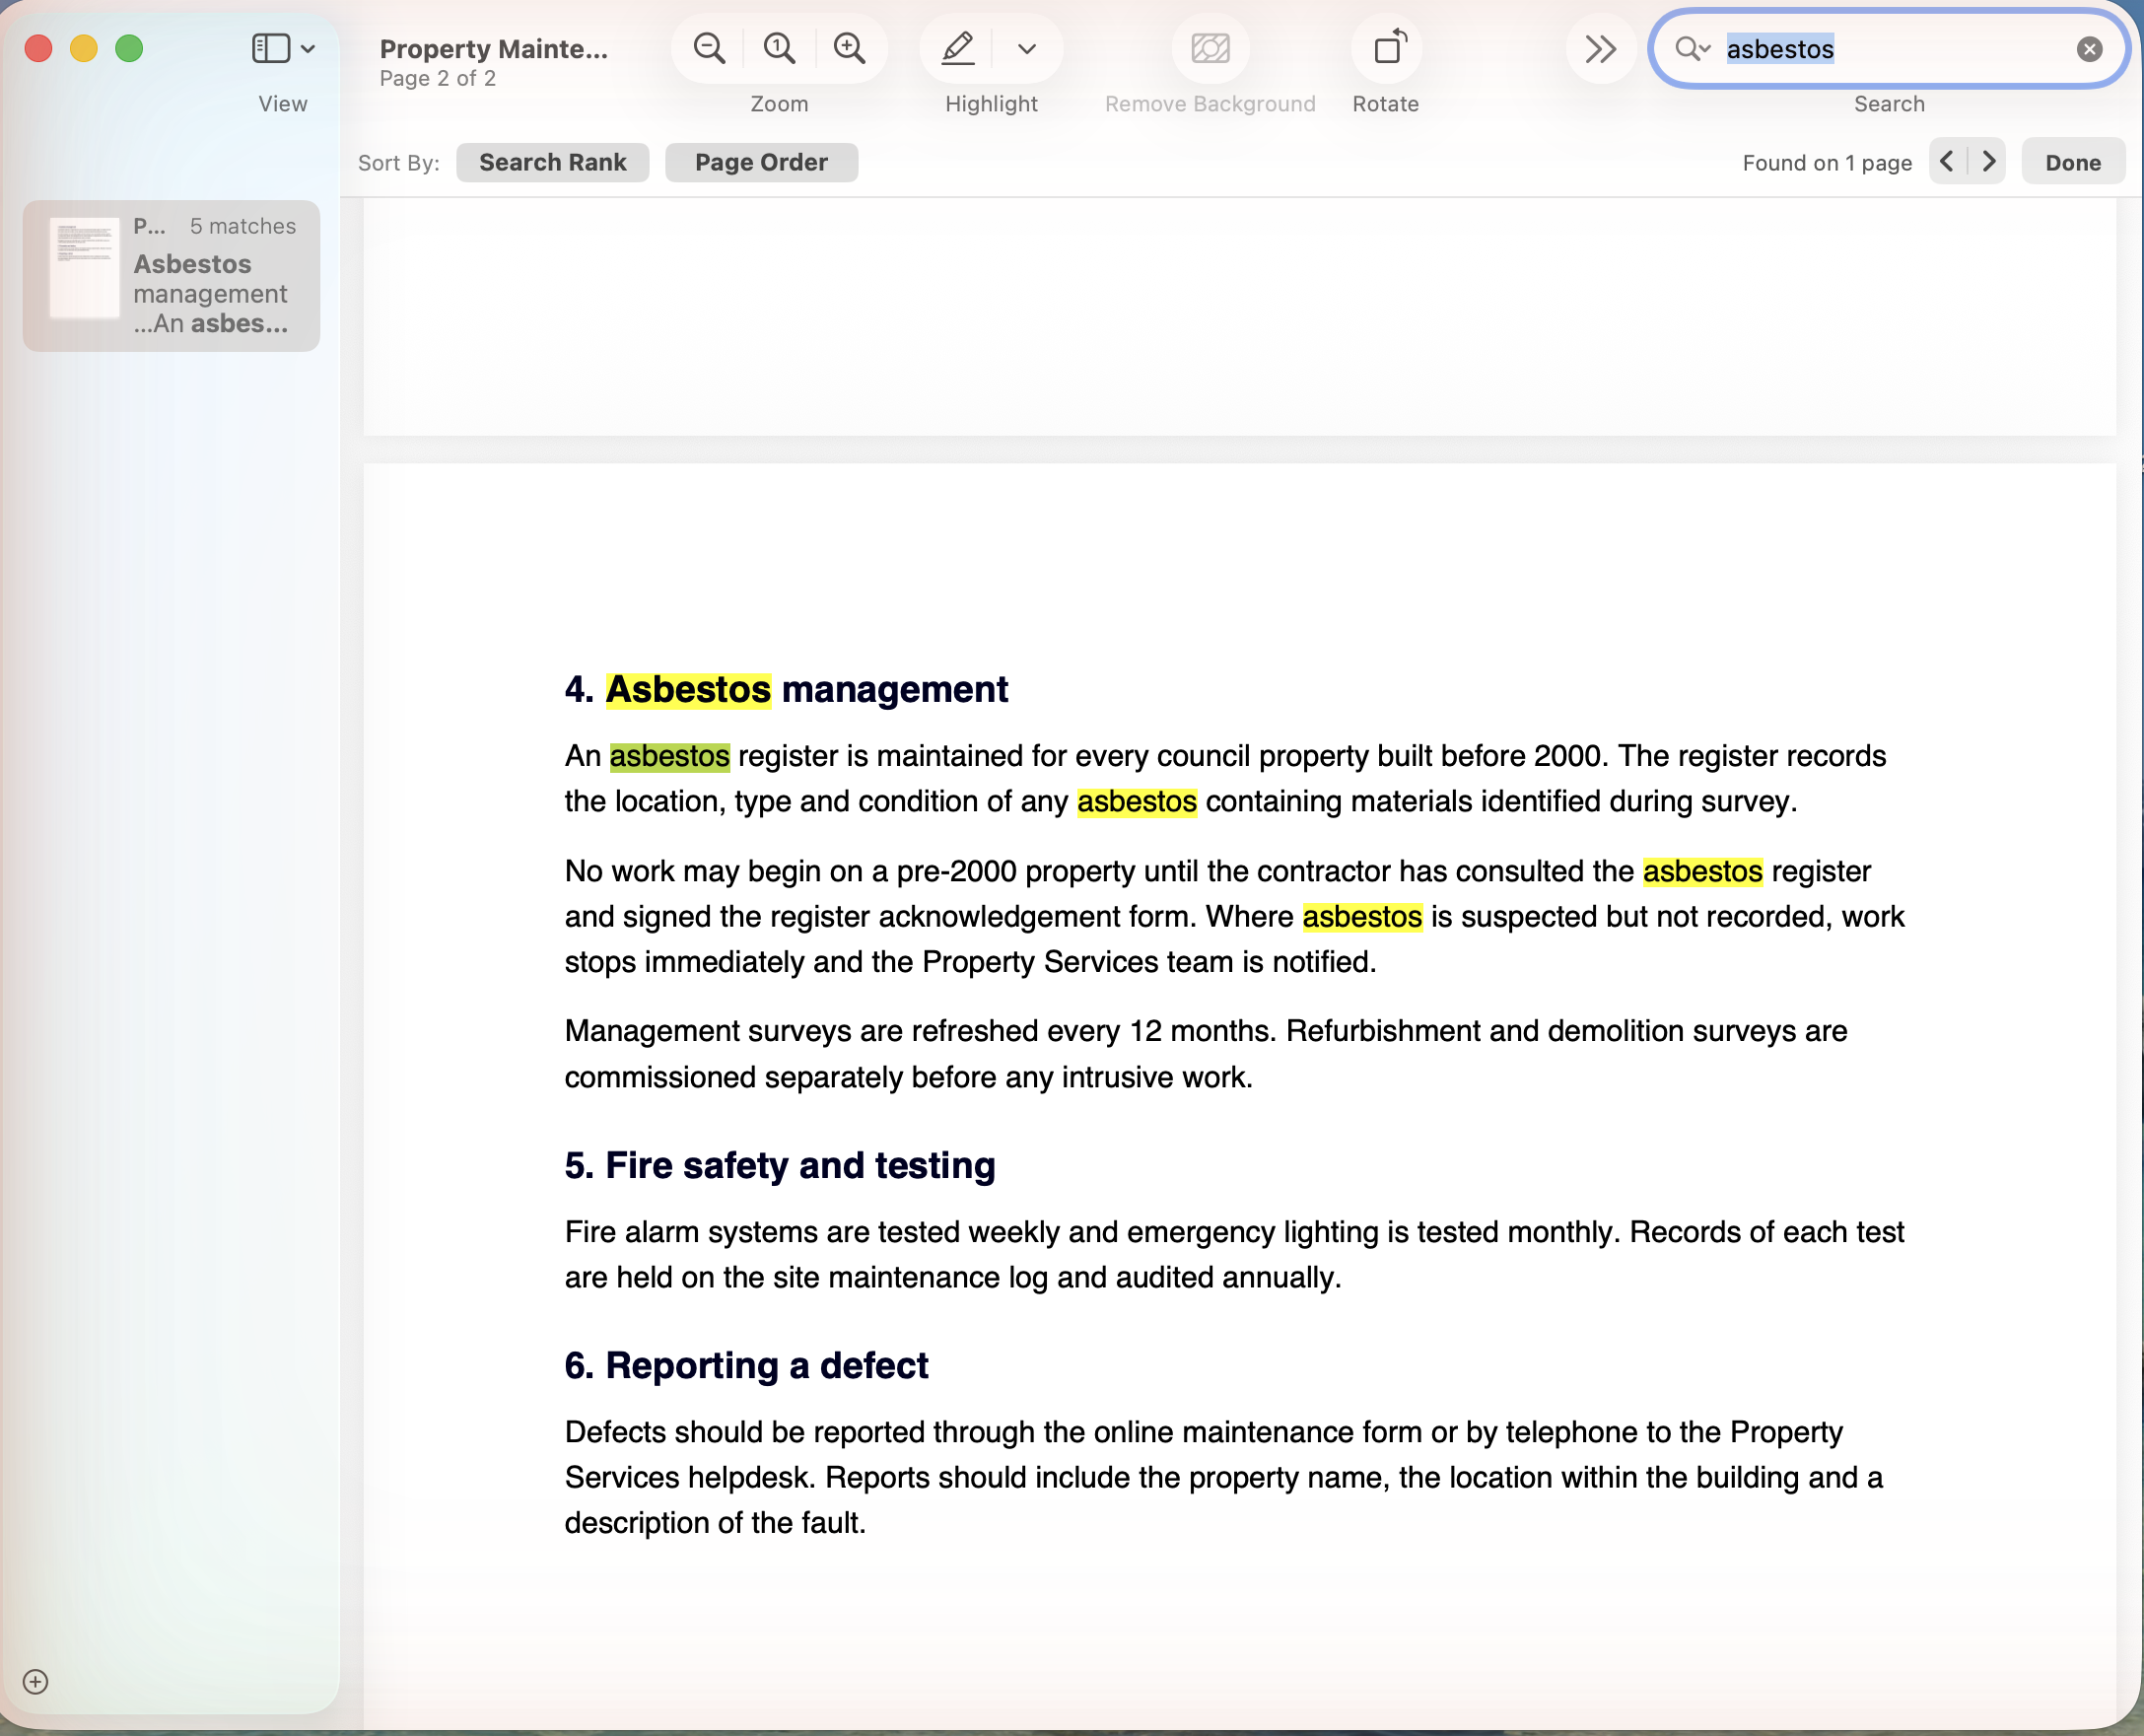Viewport: 2144px width, 1736px height.
Task: Click the Actual Size zoom icon
Action: (x=779, y=48)
